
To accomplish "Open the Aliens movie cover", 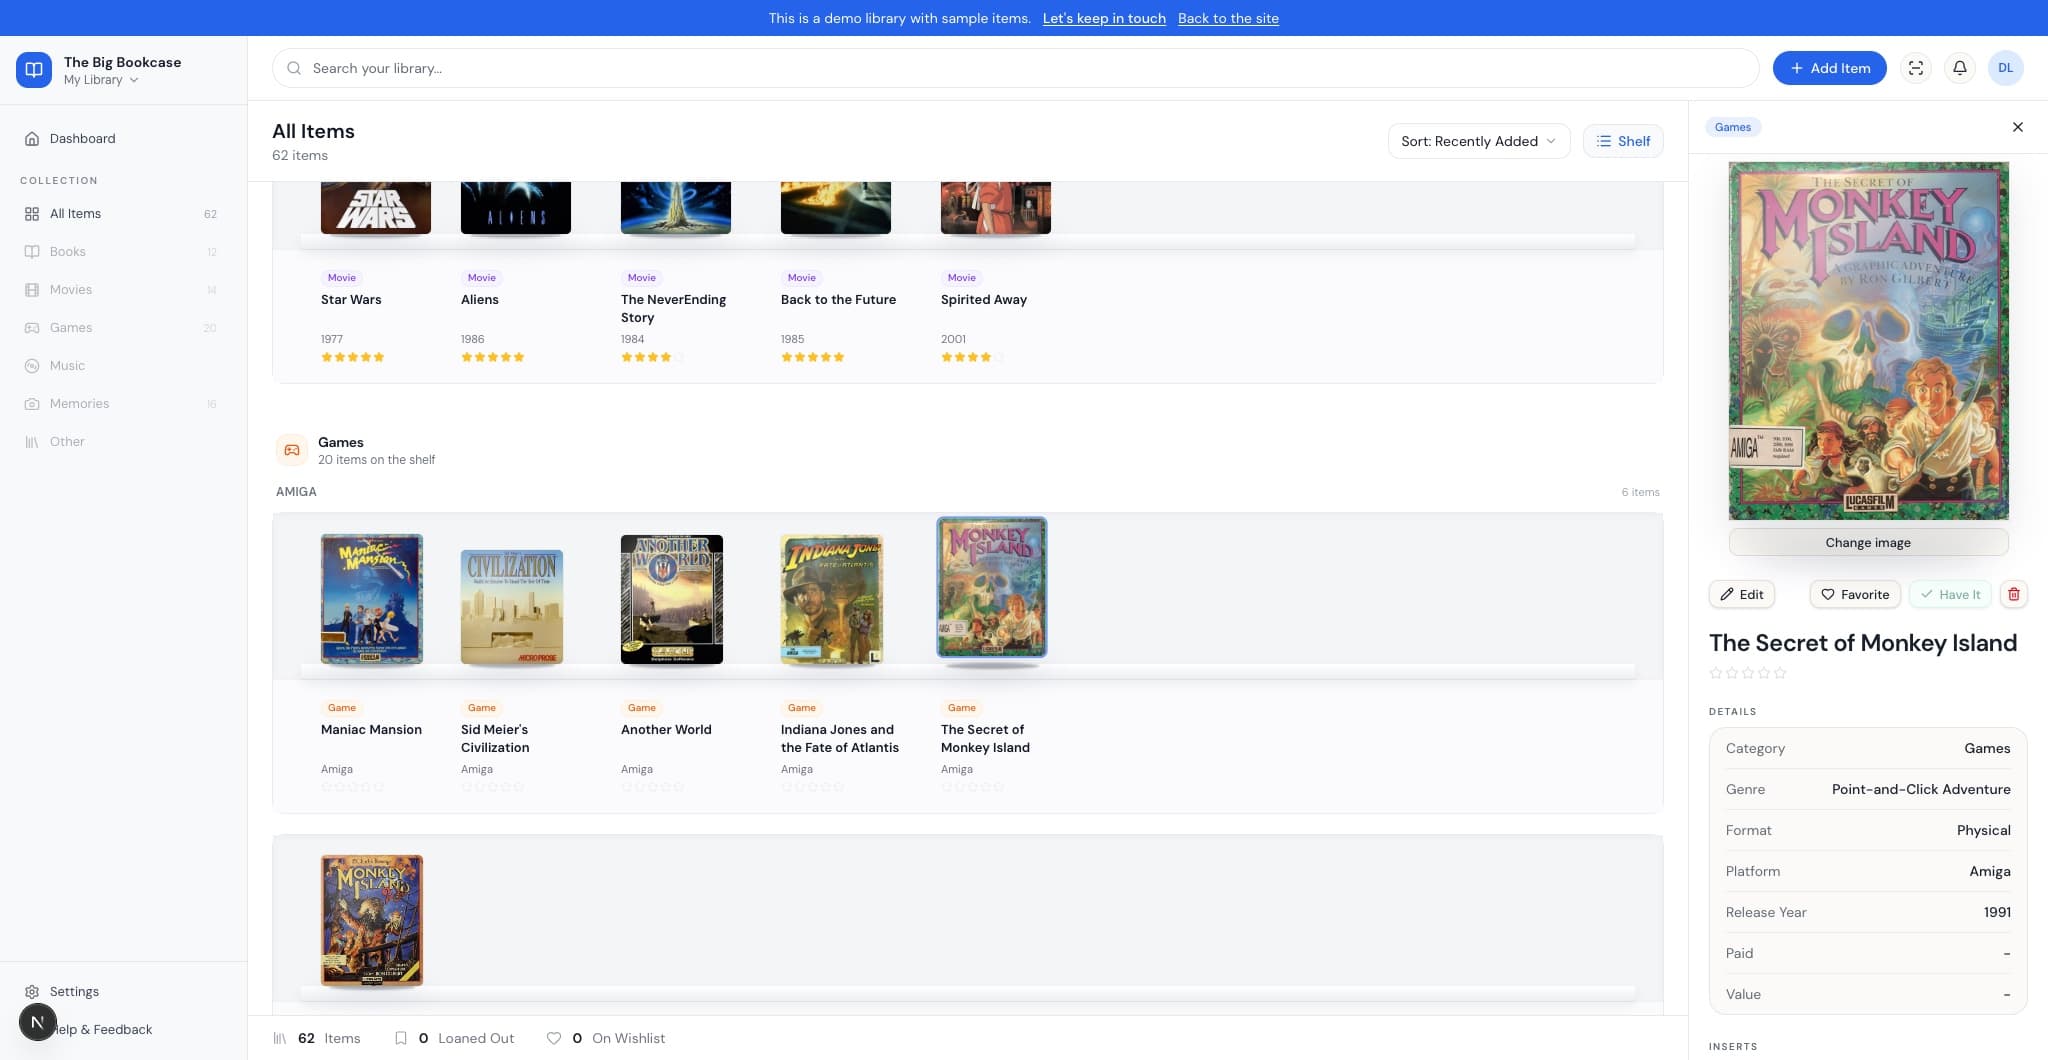I will pos(516,208).
